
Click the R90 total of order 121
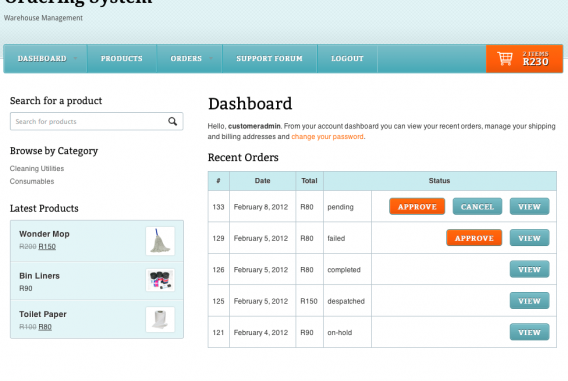click(307, 332)
